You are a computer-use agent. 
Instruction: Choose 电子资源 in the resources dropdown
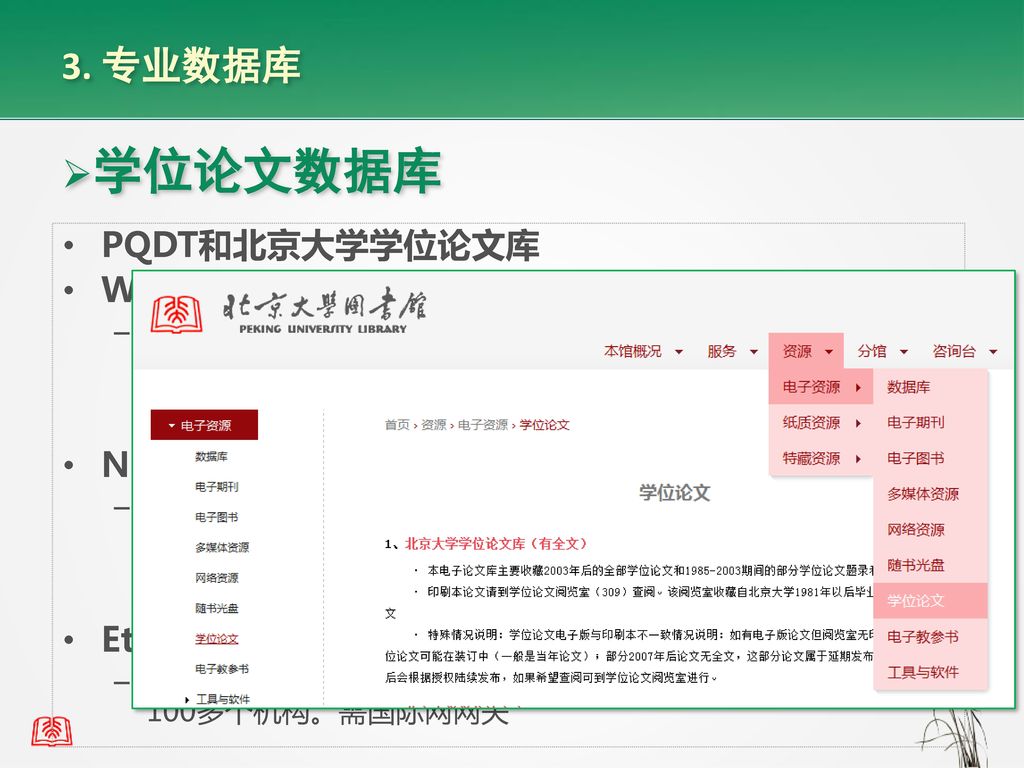coord(821,387)
